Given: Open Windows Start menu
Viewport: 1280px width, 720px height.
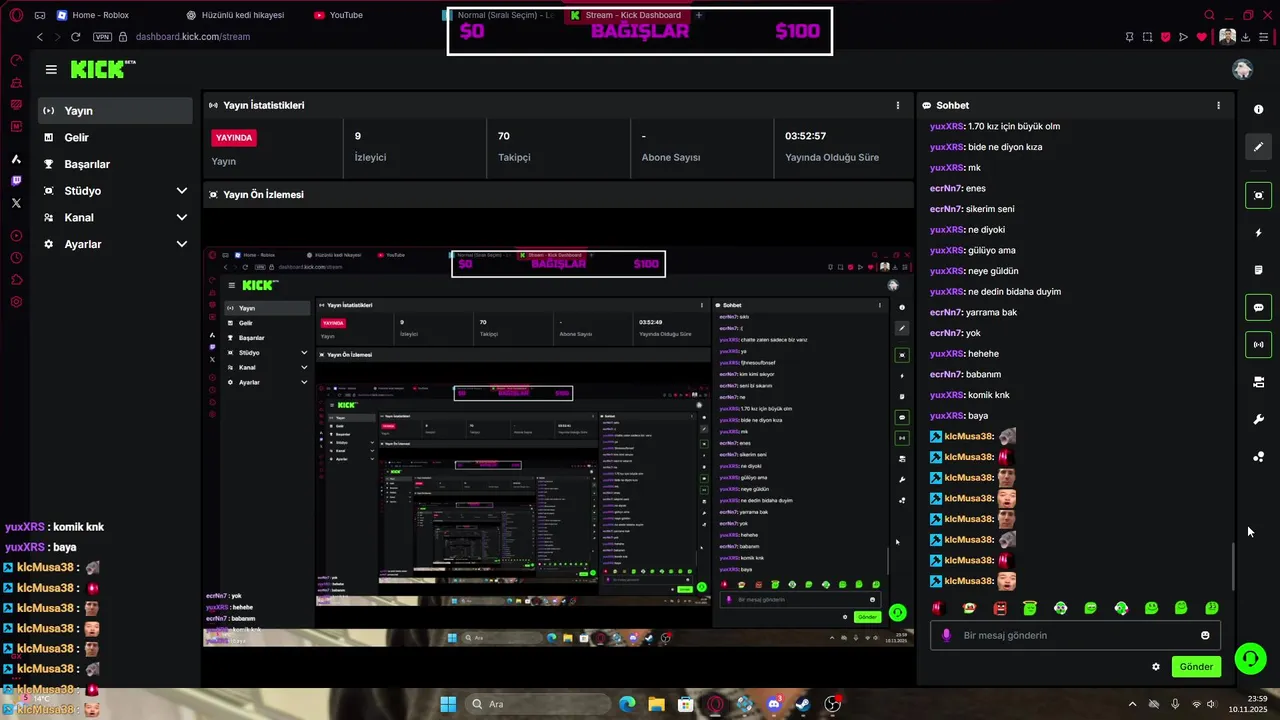Looking at the screenshot, I should 448,704.
